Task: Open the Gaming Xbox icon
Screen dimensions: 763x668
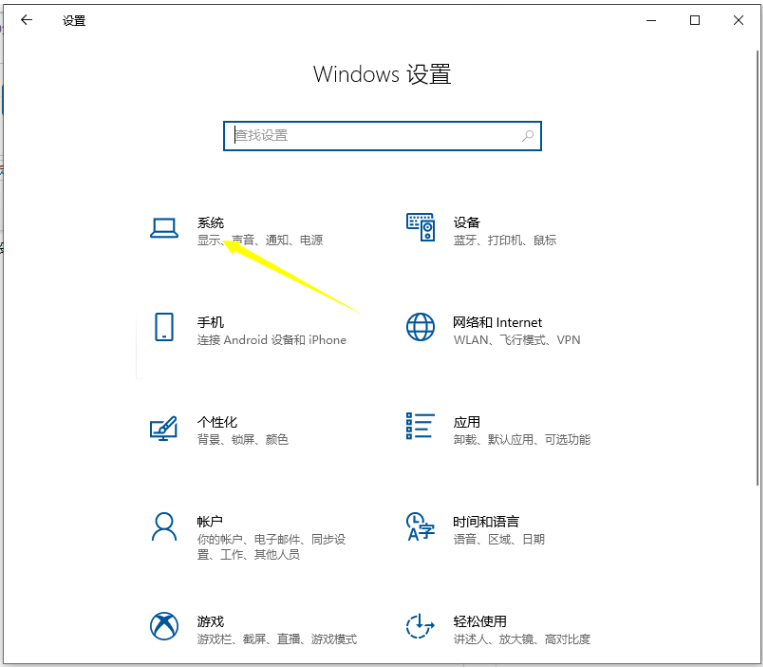Action: coord(163,626)
